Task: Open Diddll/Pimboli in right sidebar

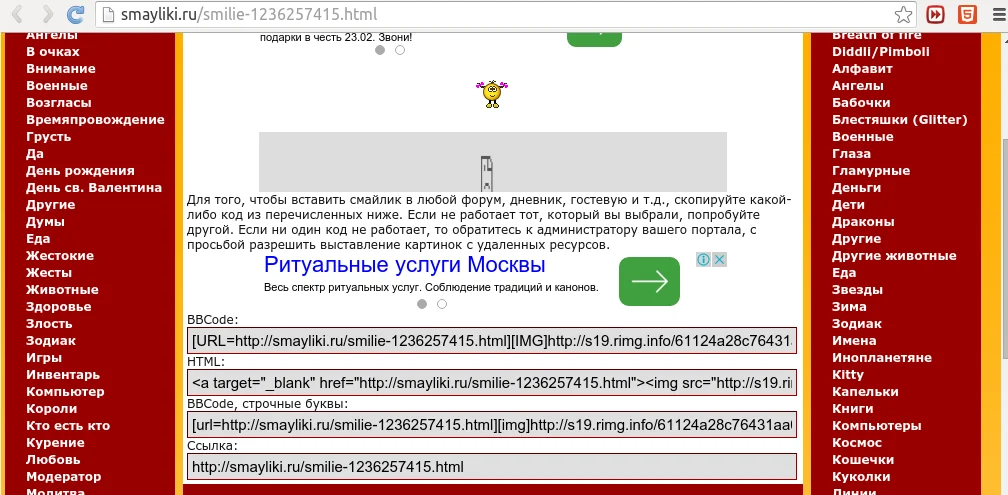Action: coord(881,52)
